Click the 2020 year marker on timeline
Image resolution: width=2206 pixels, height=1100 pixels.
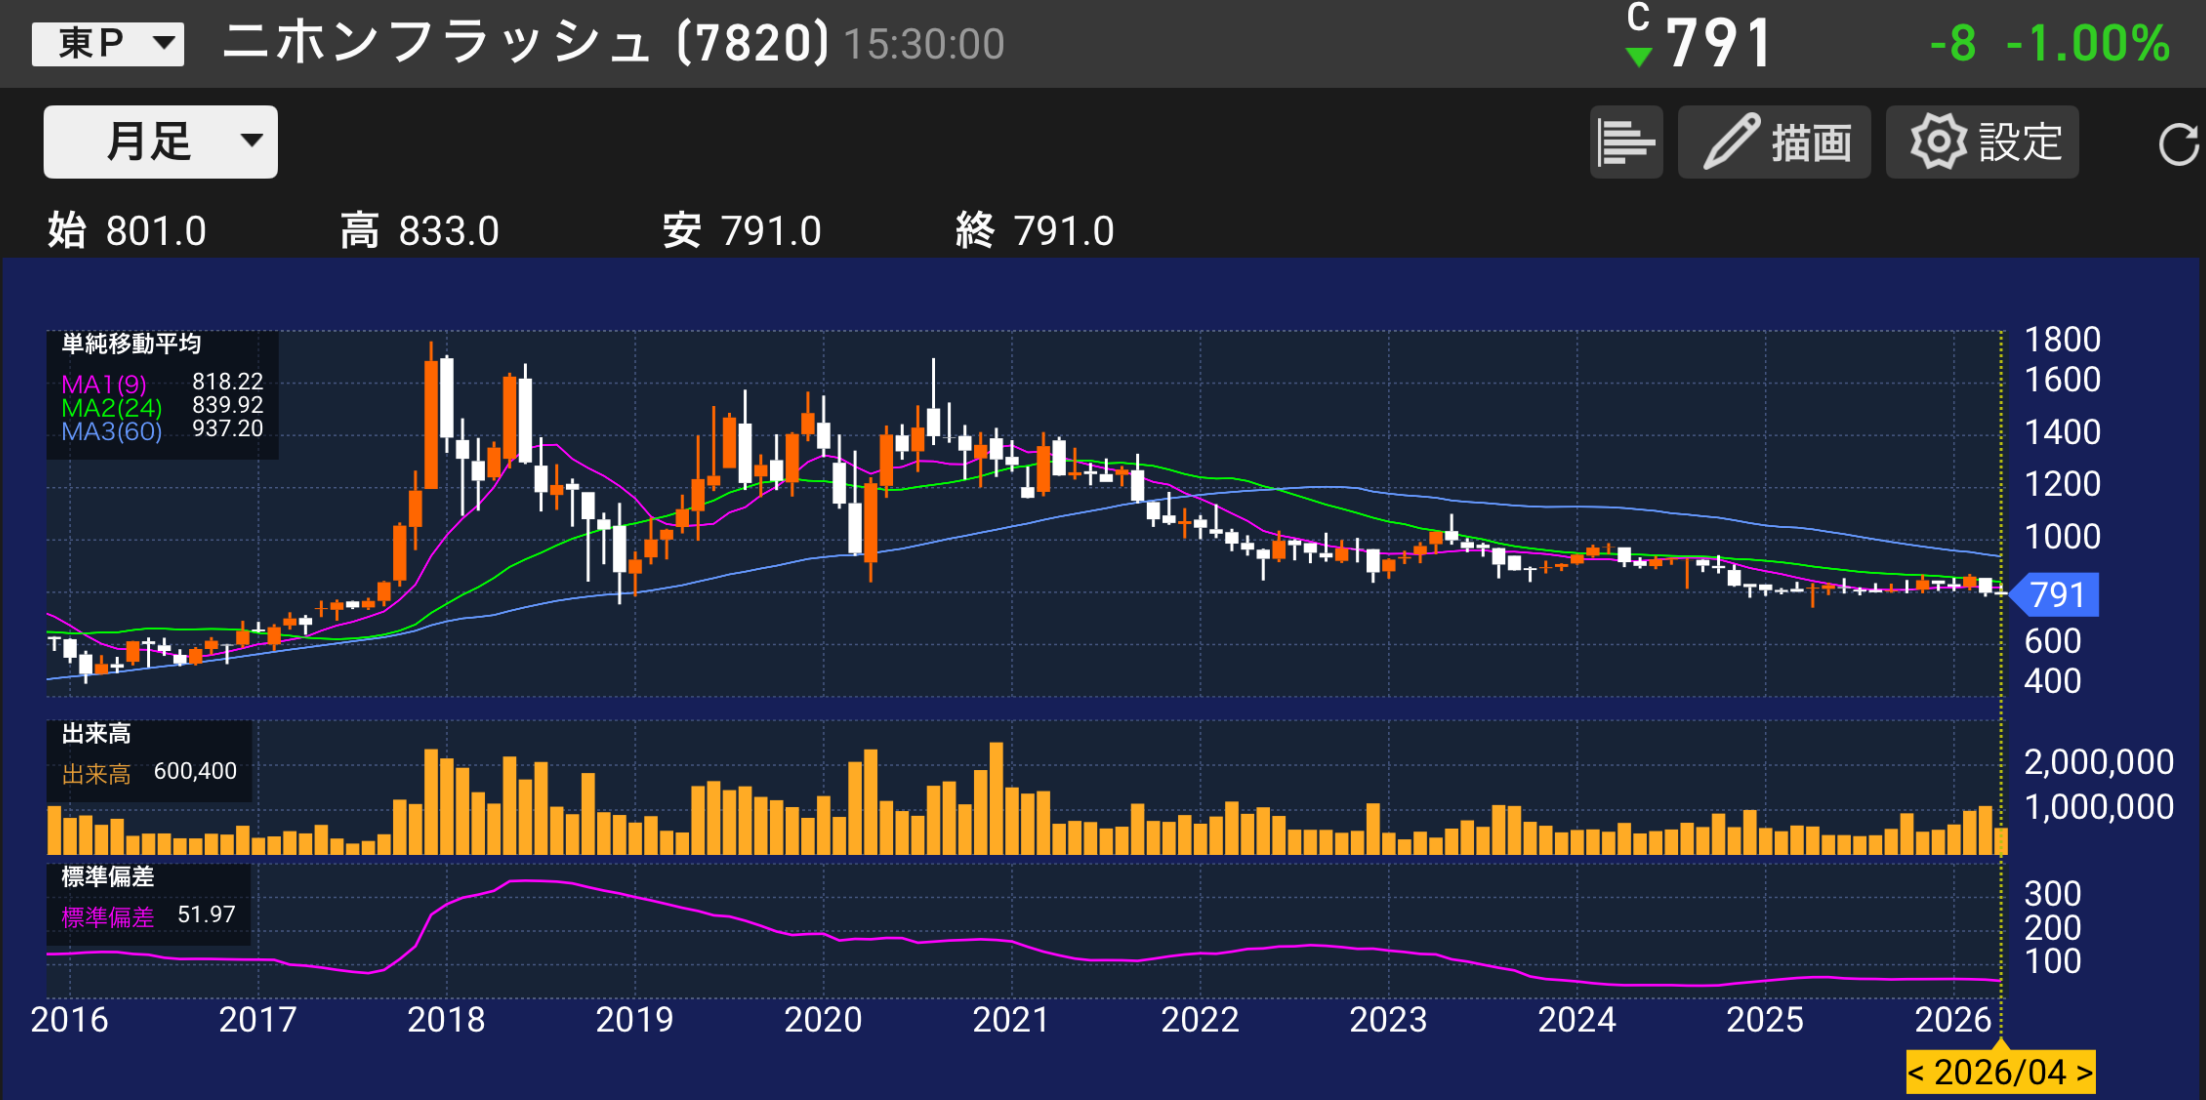(x=822, y=1020)
